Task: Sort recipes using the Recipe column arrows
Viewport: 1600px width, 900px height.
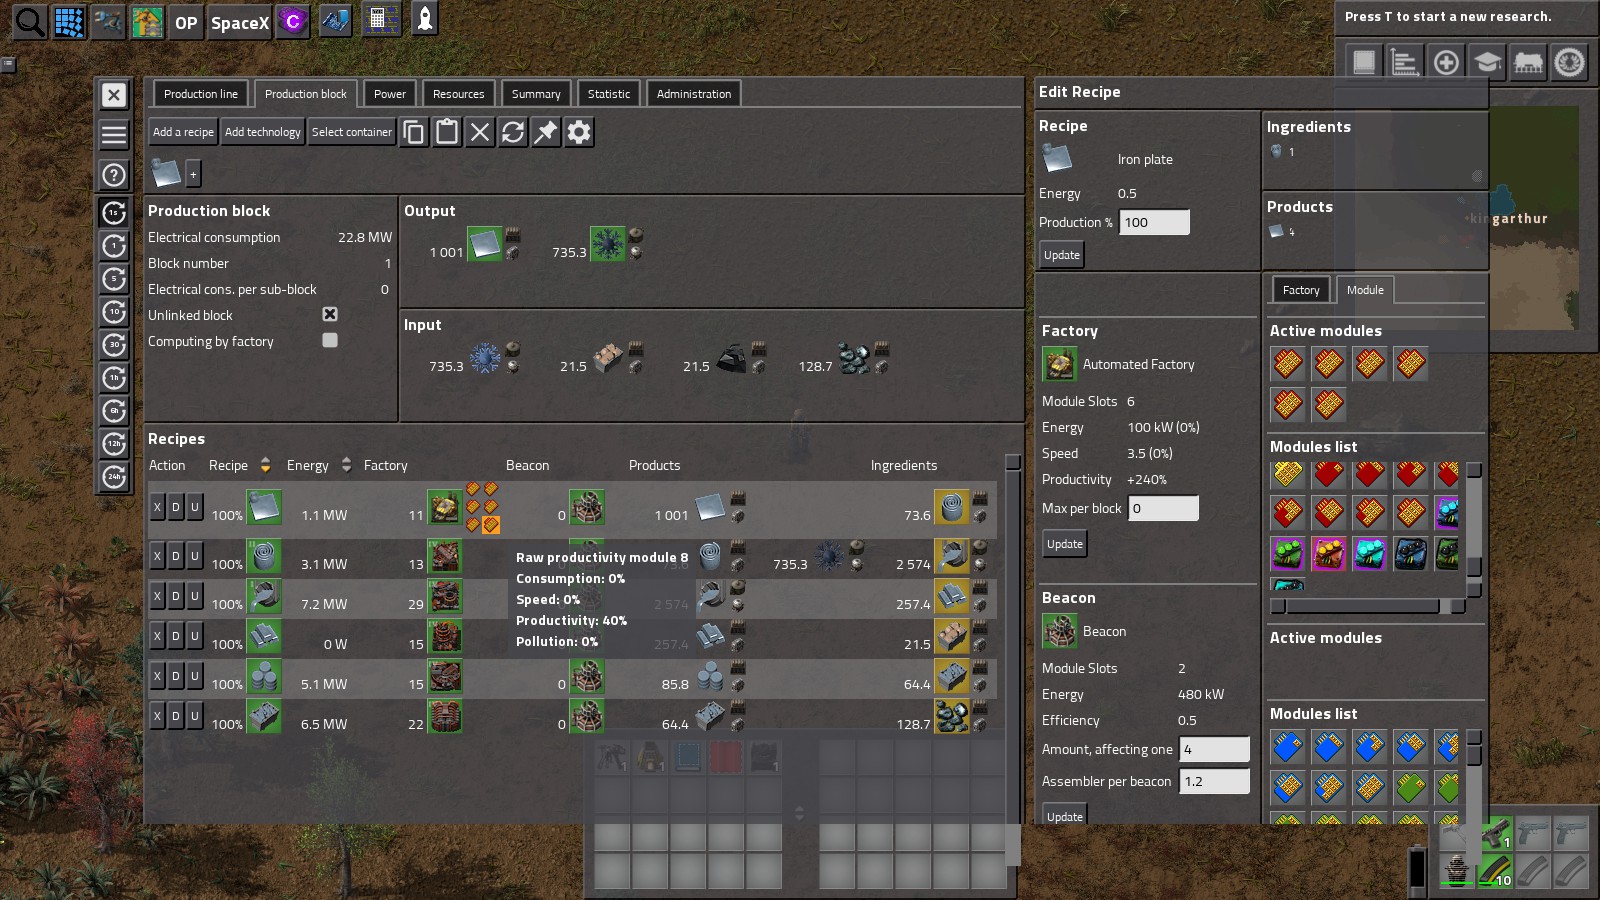Action: pyautogui.click(x=265, y=465)
